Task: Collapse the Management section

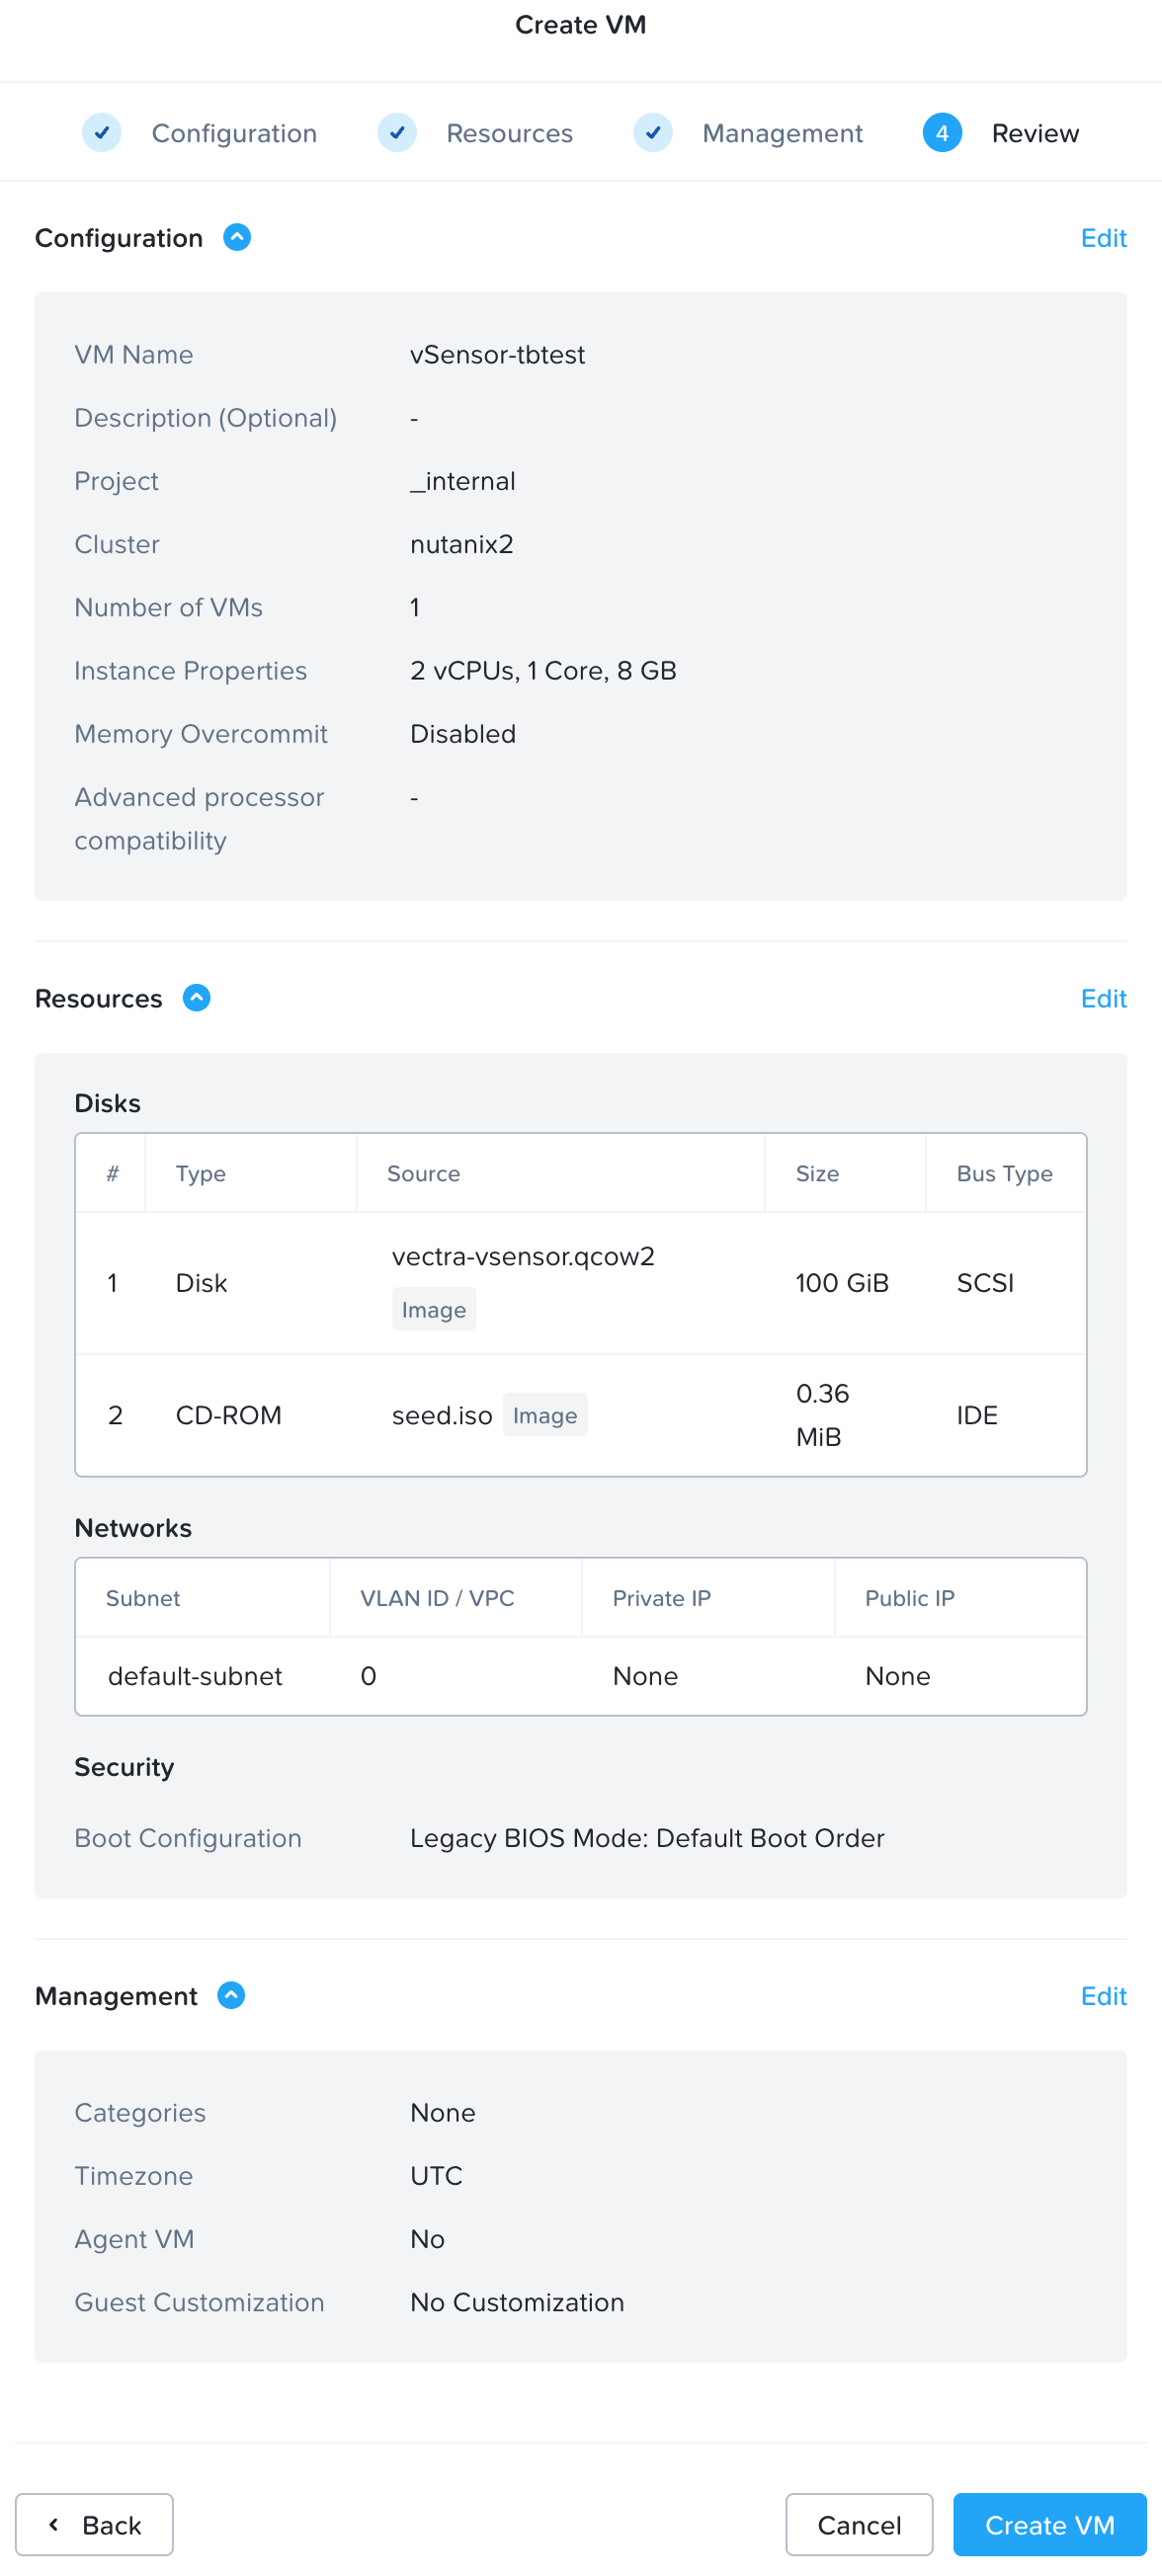Action: pos(231,1995)
